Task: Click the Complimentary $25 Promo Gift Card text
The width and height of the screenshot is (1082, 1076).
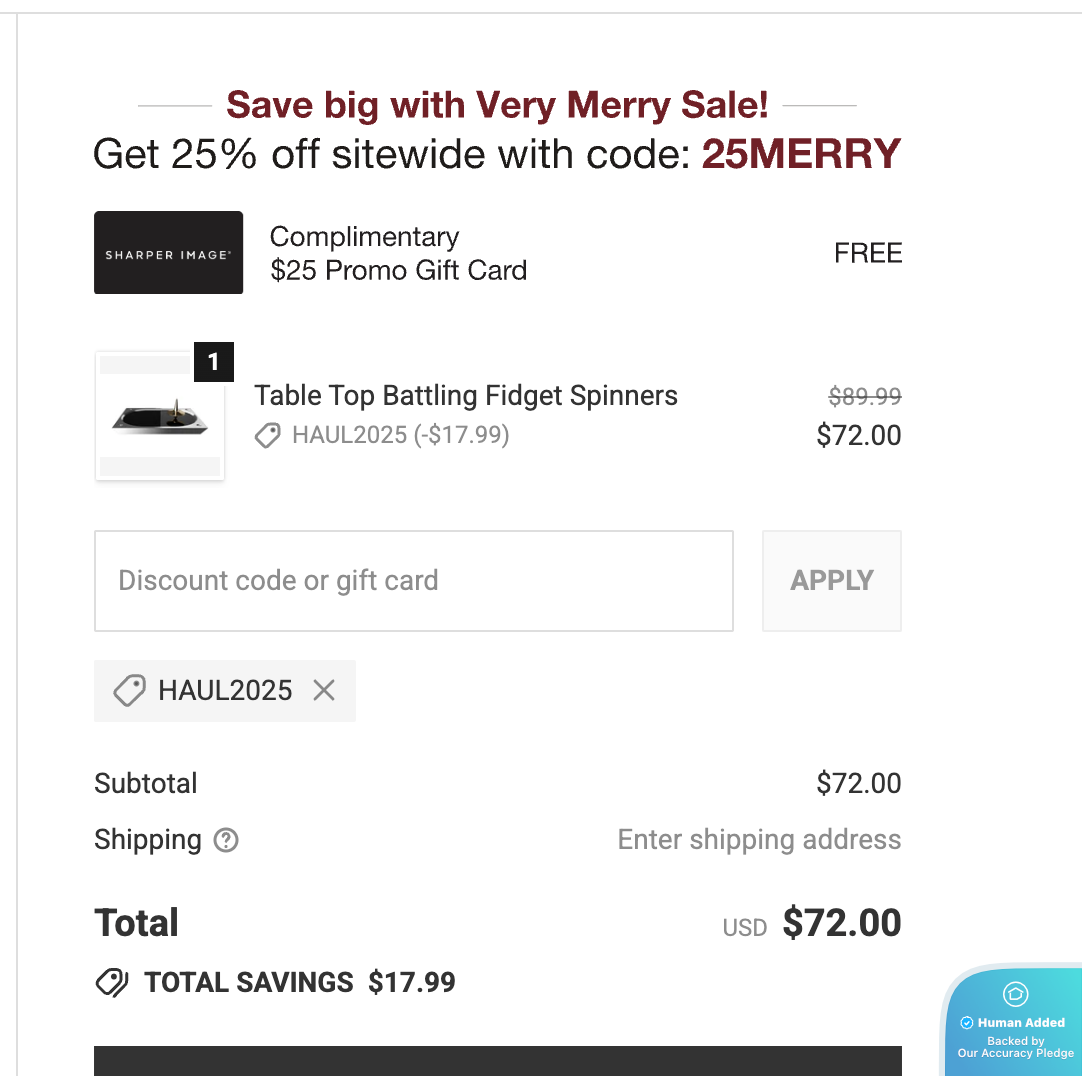Action: pyautogui.click(x=398, y=253)
